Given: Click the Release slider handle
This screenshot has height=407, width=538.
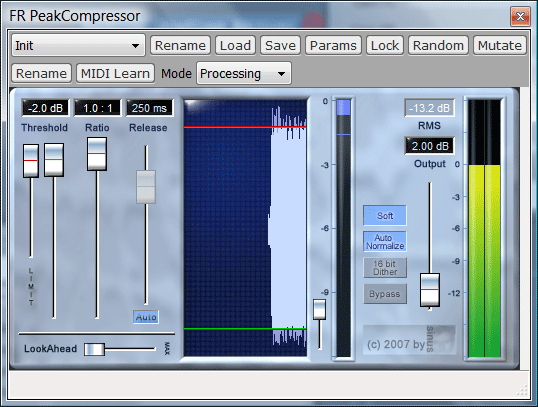Looking at the screenshot, I should [x=146, y=187].
